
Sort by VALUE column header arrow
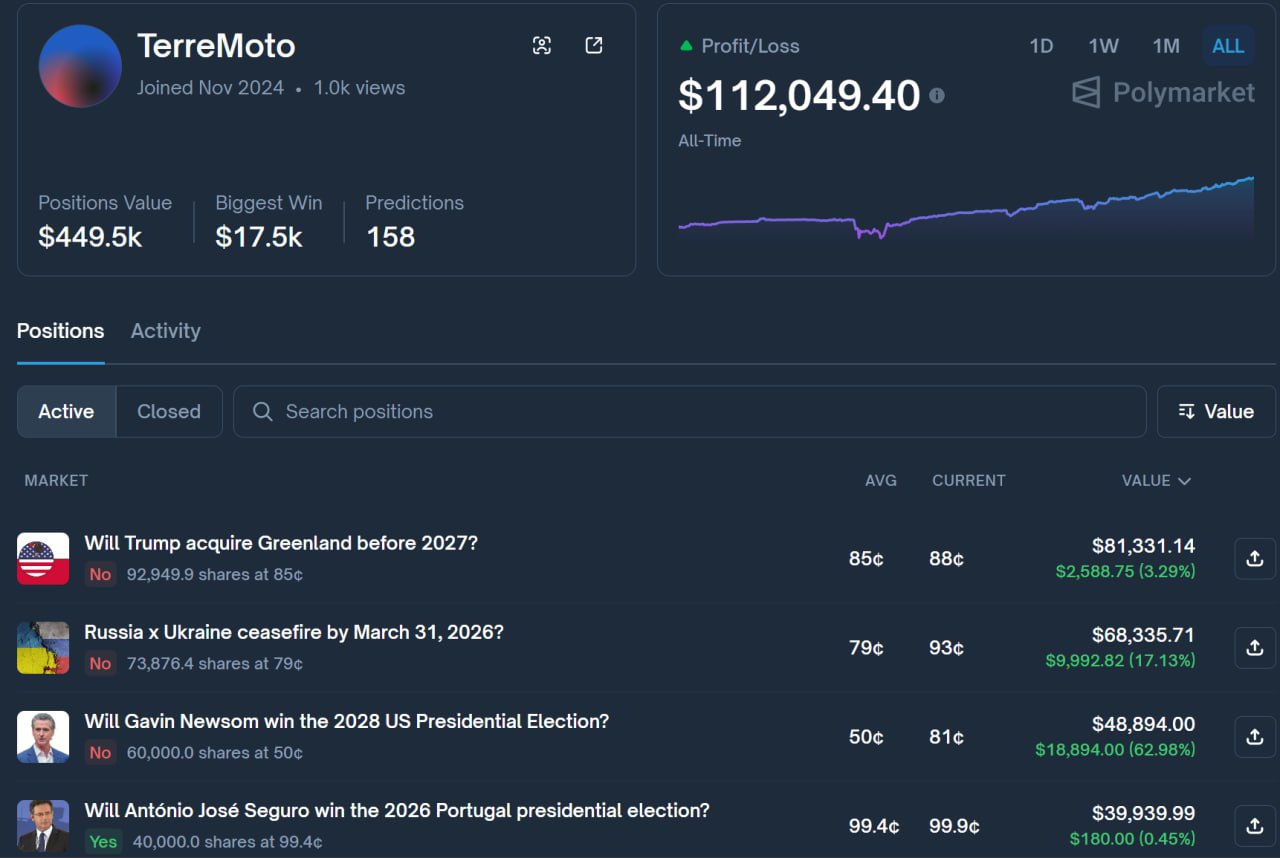[1184, 481]
